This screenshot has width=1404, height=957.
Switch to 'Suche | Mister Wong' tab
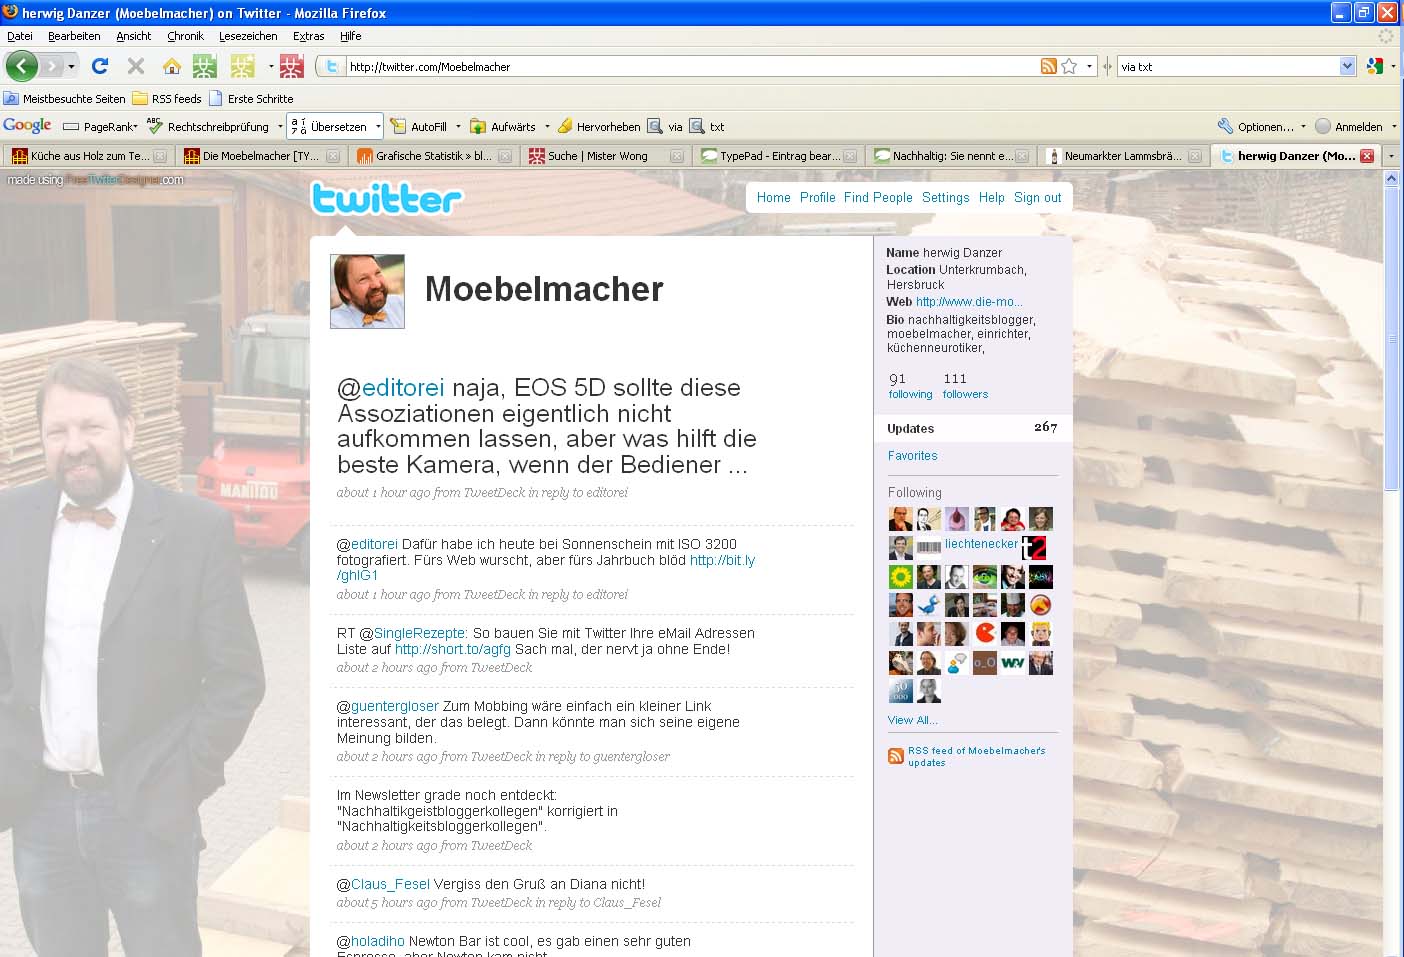click(606, 156)
